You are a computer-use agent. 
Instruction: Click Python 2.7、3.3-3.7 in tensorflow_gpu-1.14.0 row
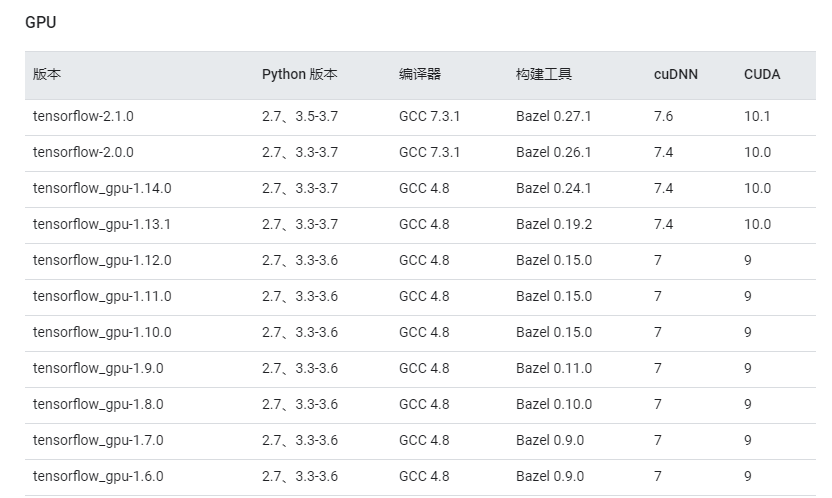tap(300, 188)
